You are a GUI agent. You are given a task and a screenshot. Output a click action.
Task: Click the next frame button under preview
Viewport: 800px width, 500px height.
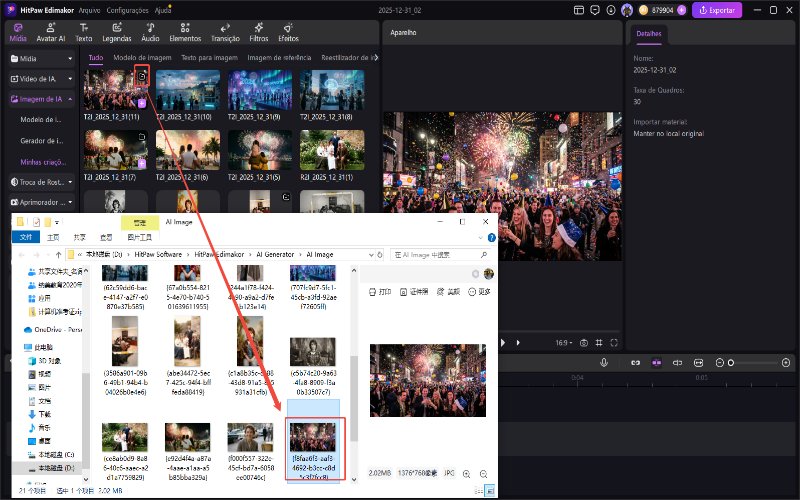[518, 343]
